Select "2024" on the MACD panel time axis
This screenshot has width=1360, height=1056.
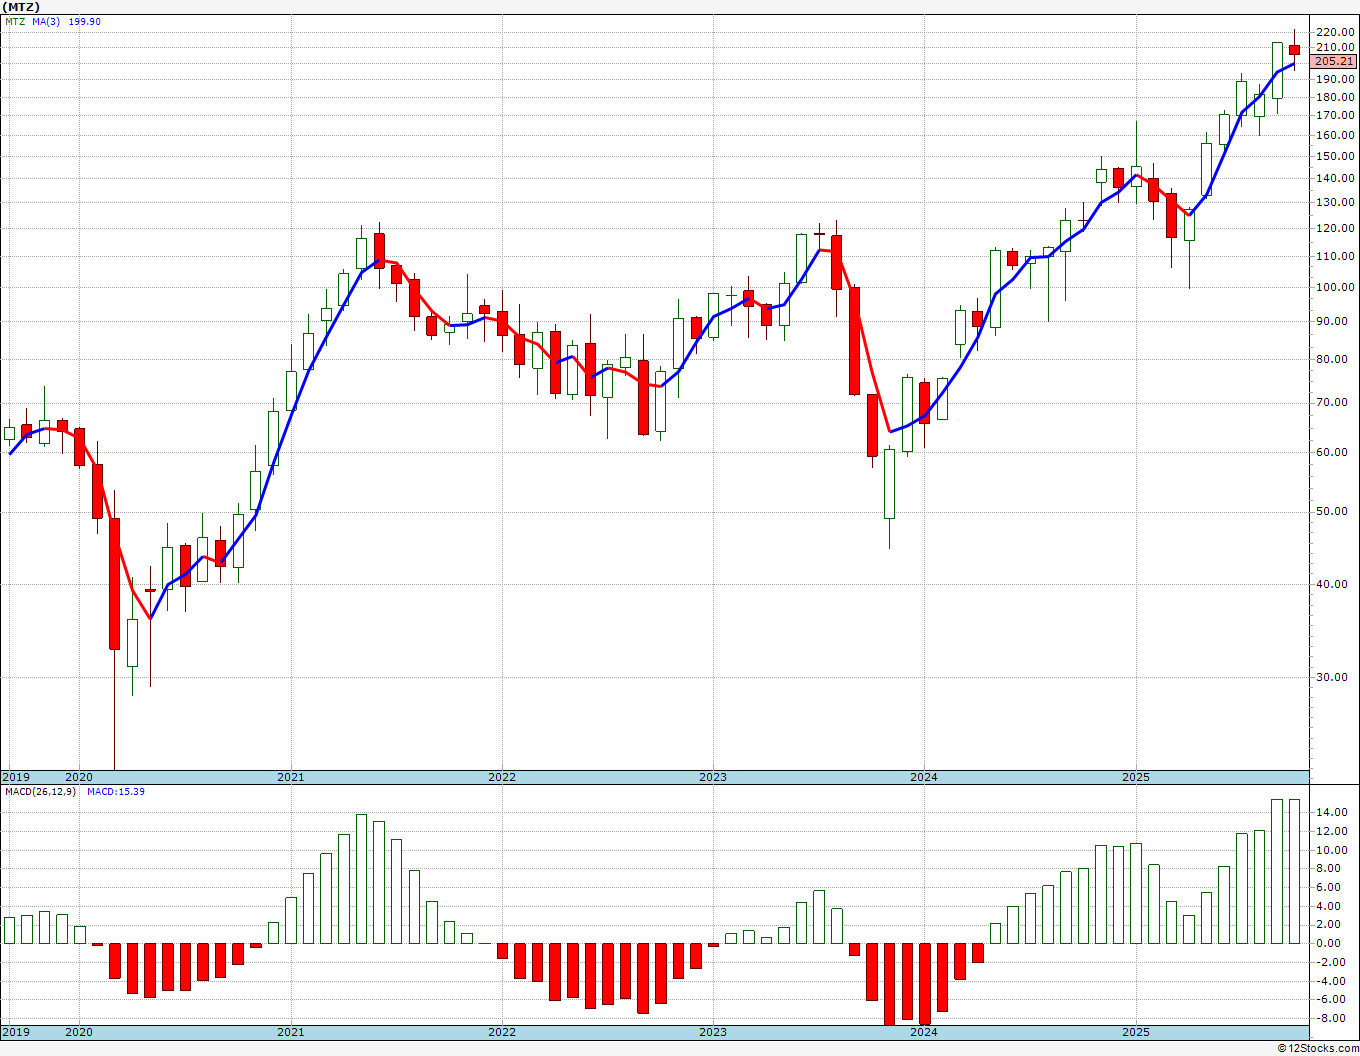tap(924, 1031)
